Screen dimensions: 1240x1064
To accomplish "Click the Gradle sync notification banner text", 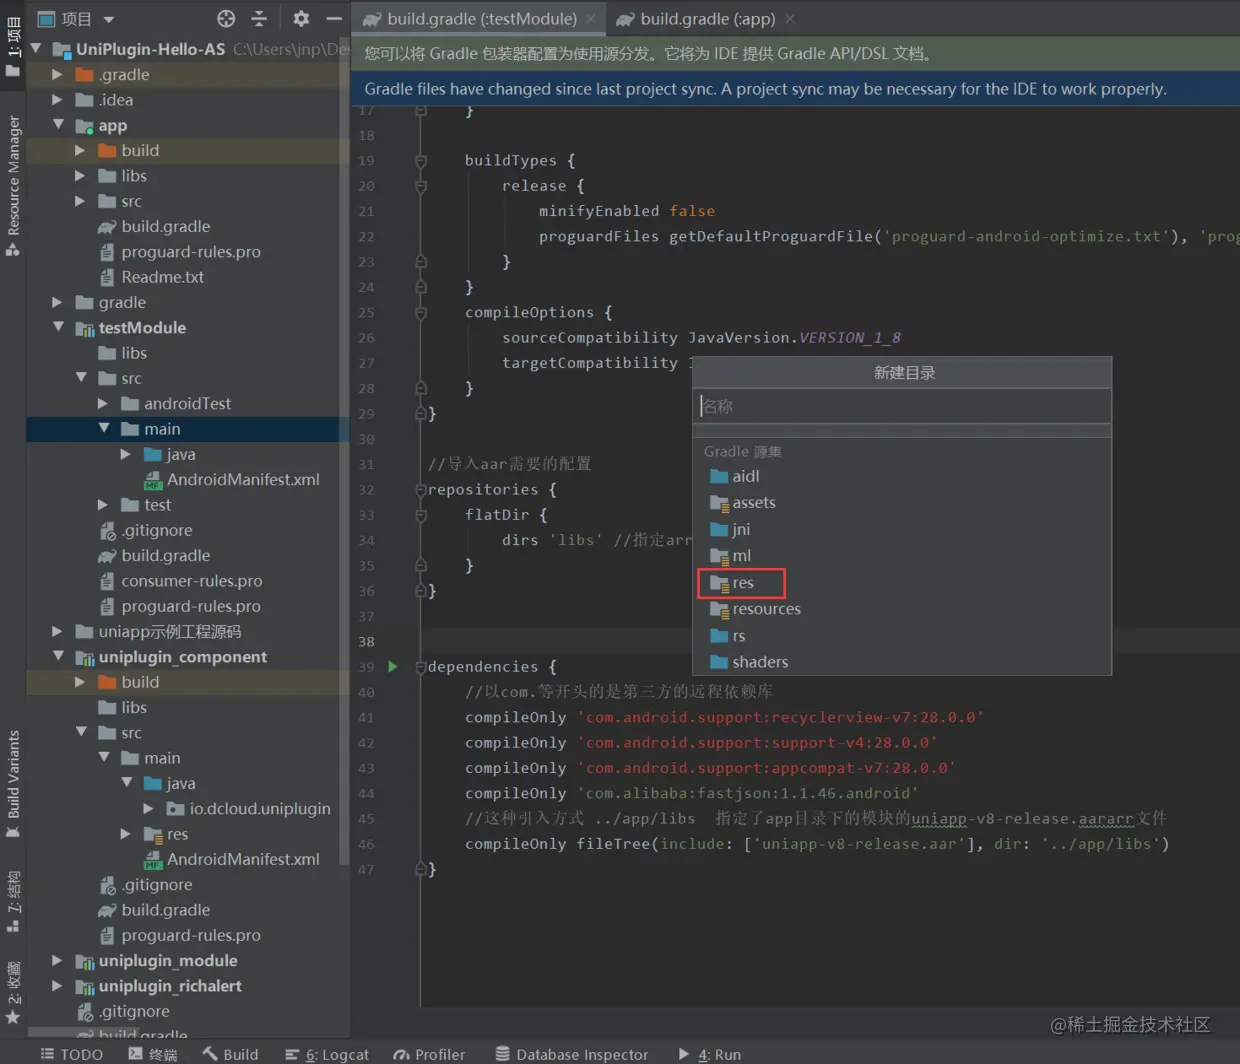I will 765,89.
